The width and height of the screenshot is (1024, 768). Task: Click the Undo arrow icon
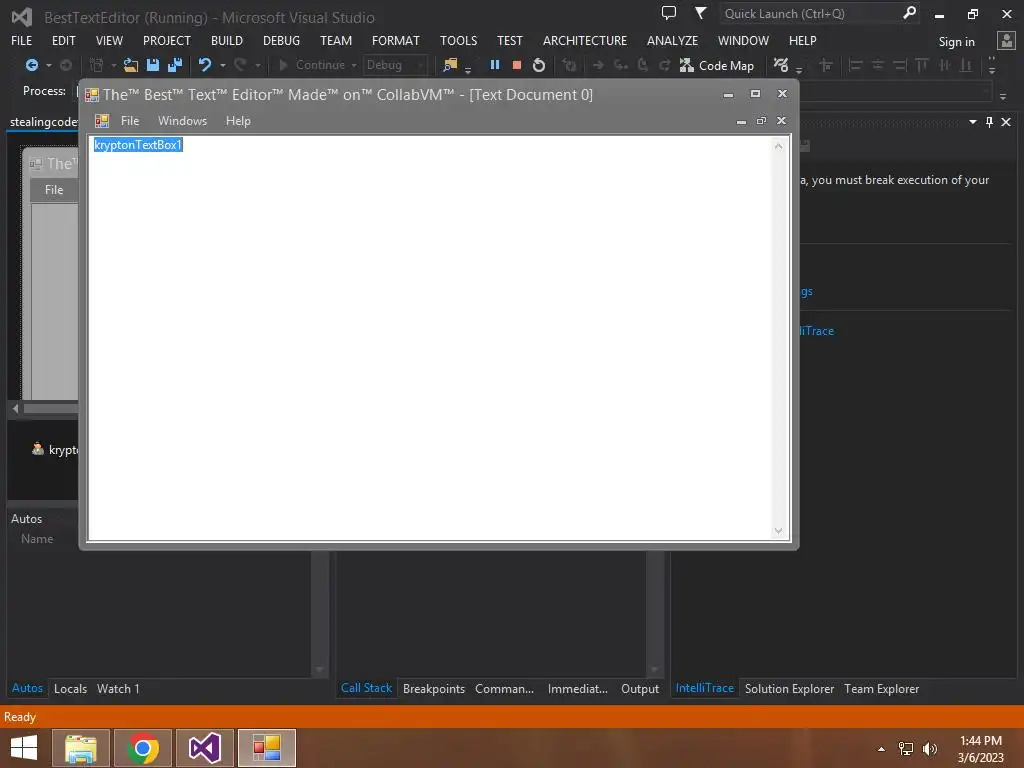point(205,65)
